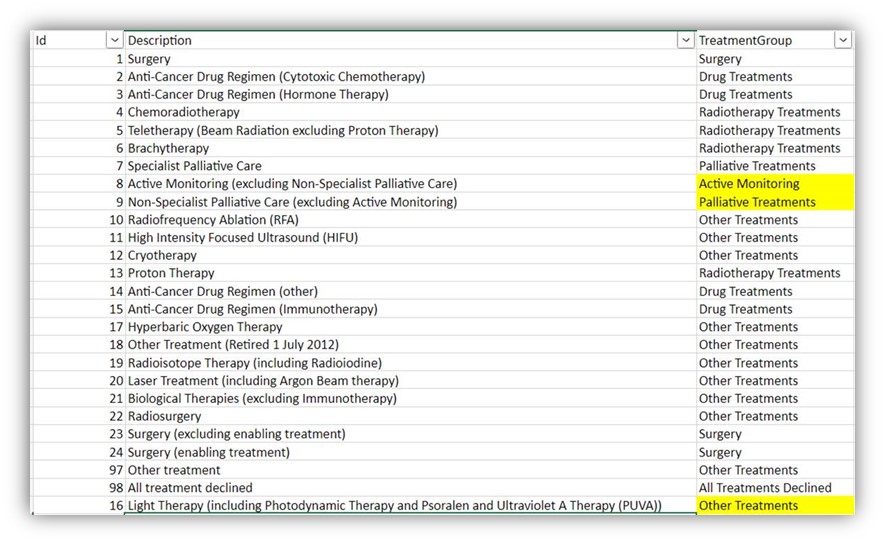
Task: Select the Id cell containing 16
Action: point(78,506)
